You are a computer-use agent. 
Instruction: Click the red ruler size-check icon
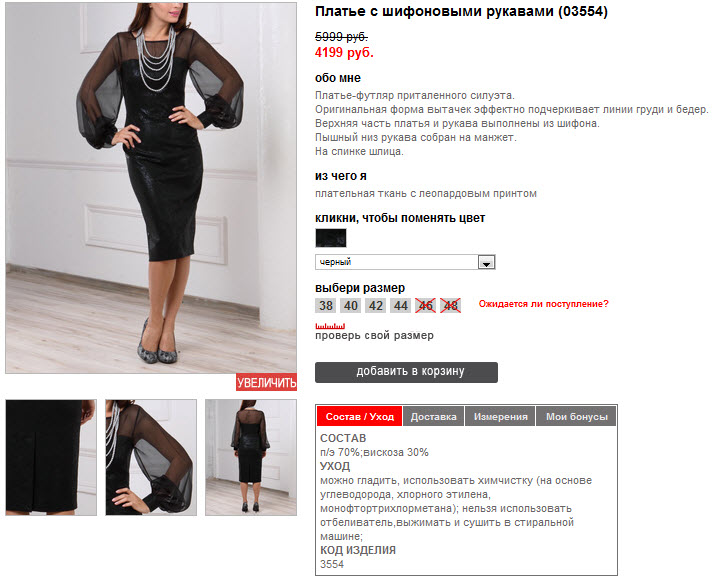click(330, 326)
